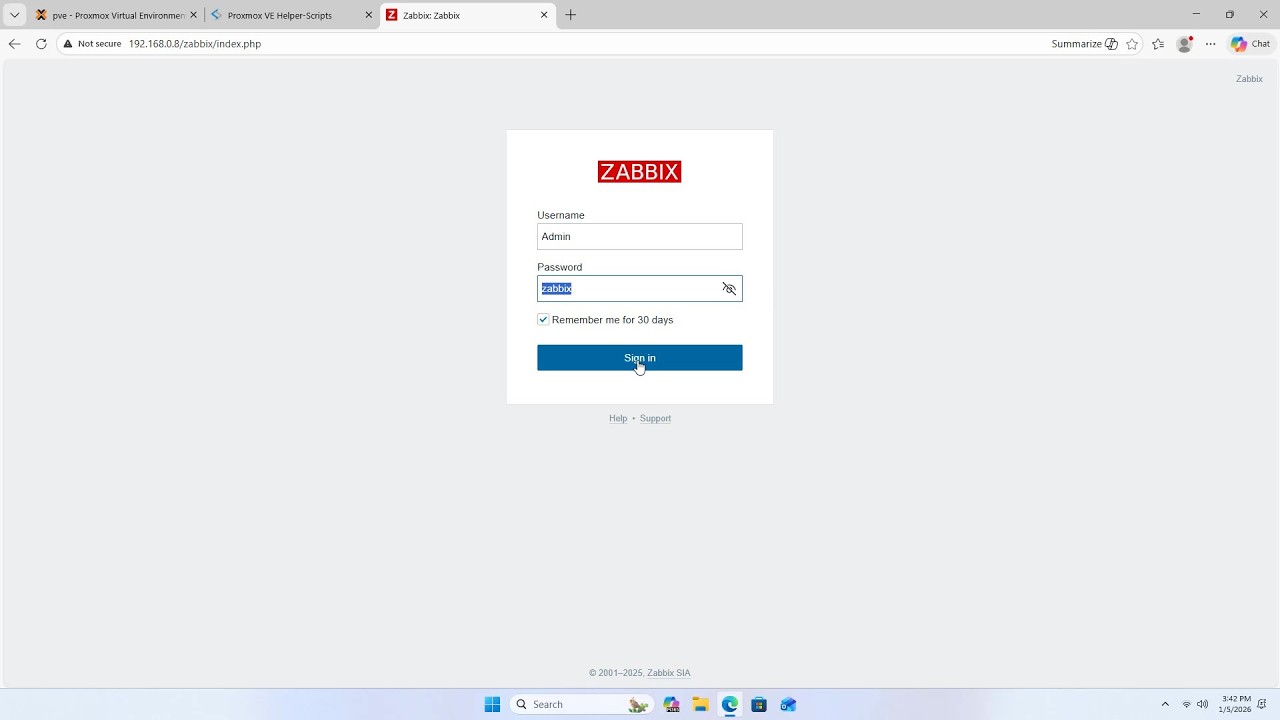Click the Sign in button
The image size is (1280, 720).
click(x=640, y=358)
